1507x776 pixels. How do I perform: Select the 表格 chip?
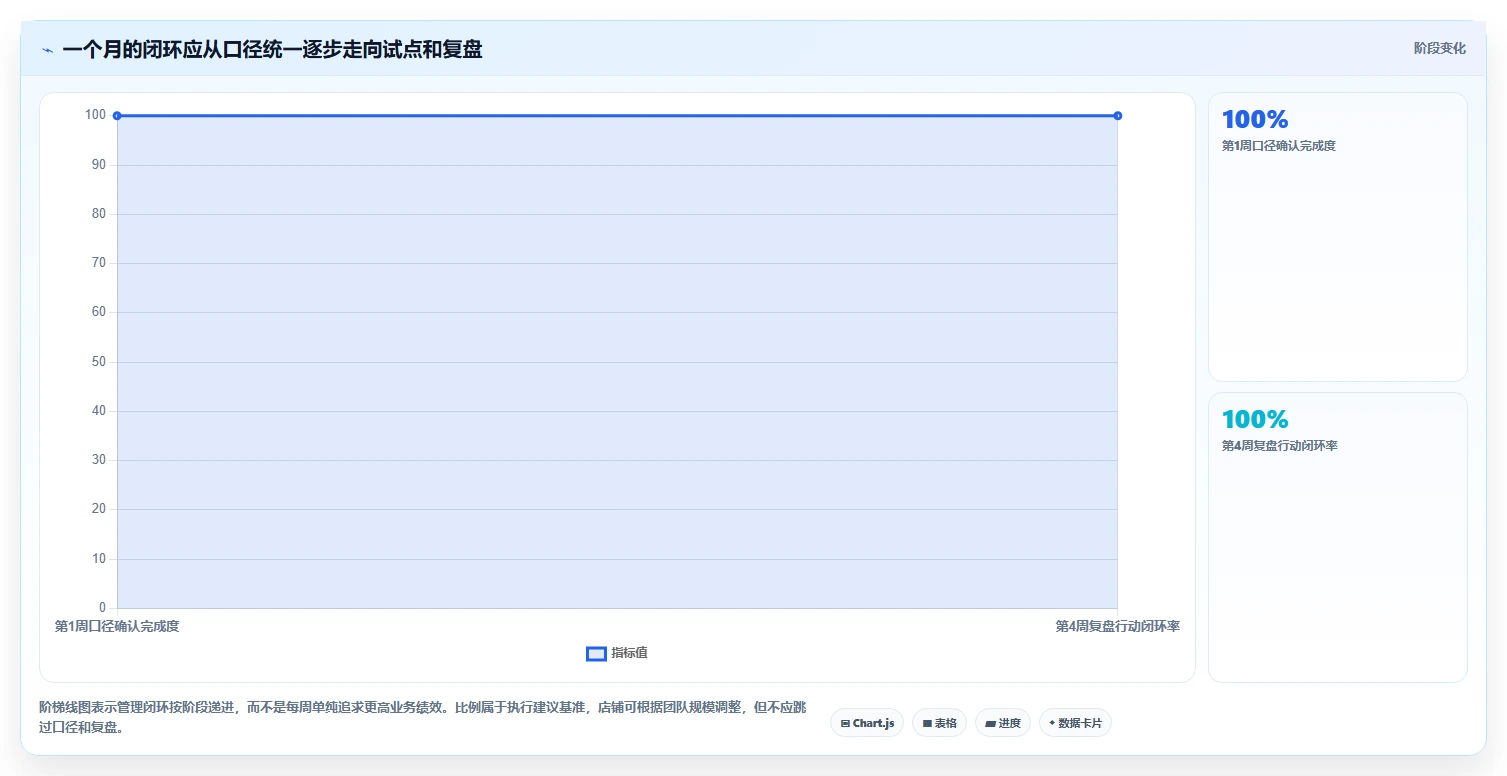click(939, 723)
